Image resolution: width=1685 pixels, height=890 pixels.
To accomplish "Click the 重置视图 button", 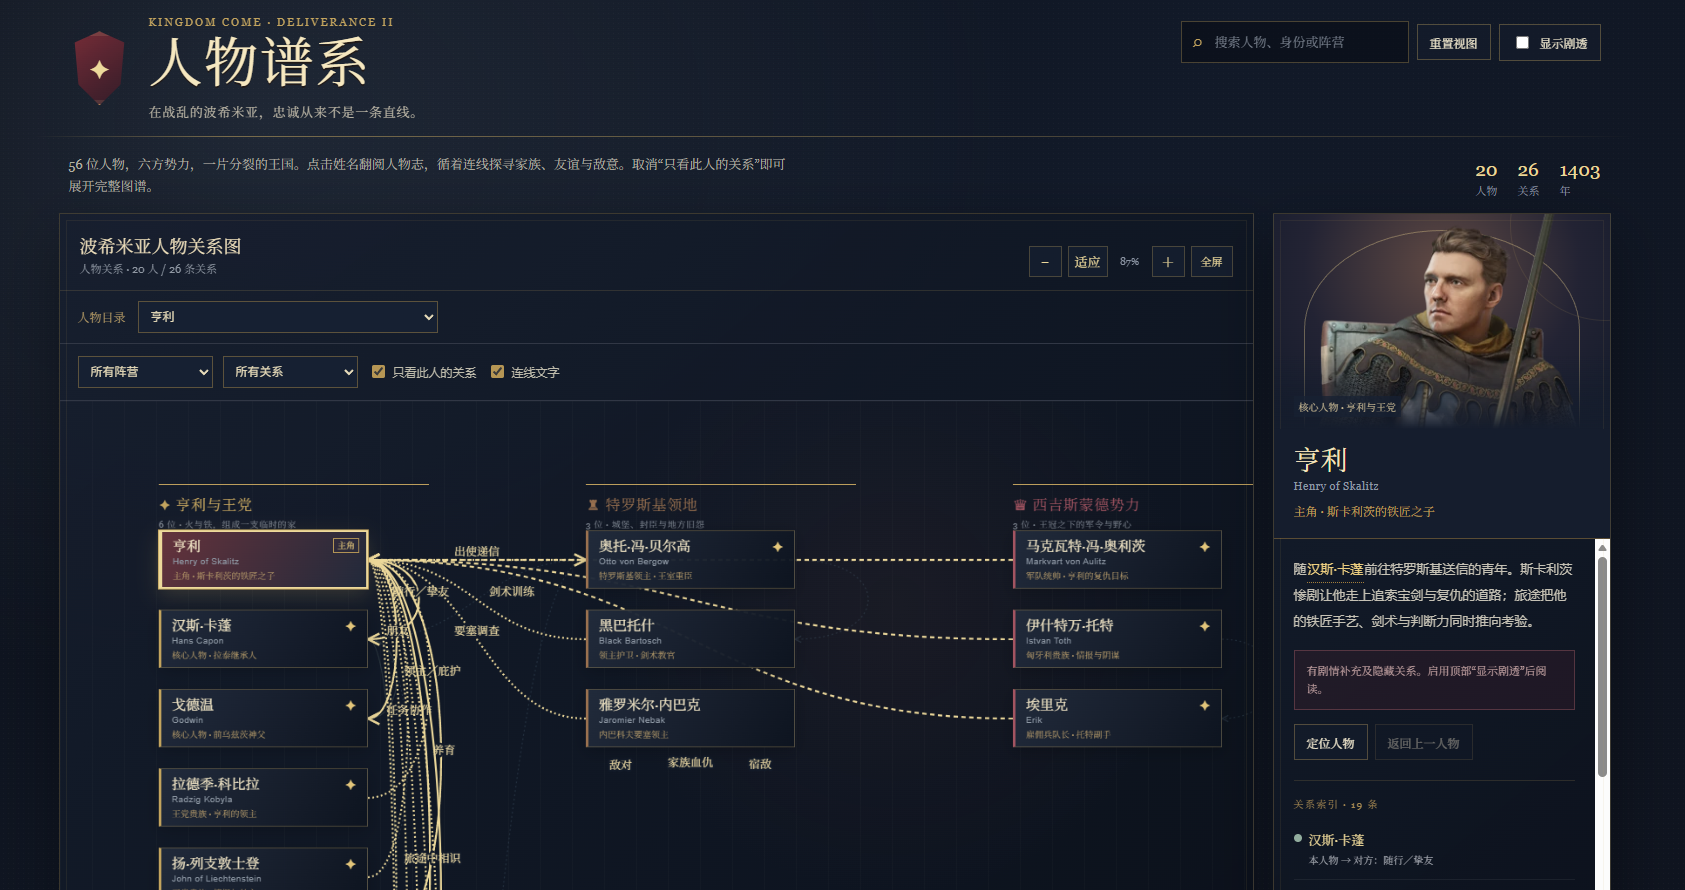I will tap(1454, 43).
